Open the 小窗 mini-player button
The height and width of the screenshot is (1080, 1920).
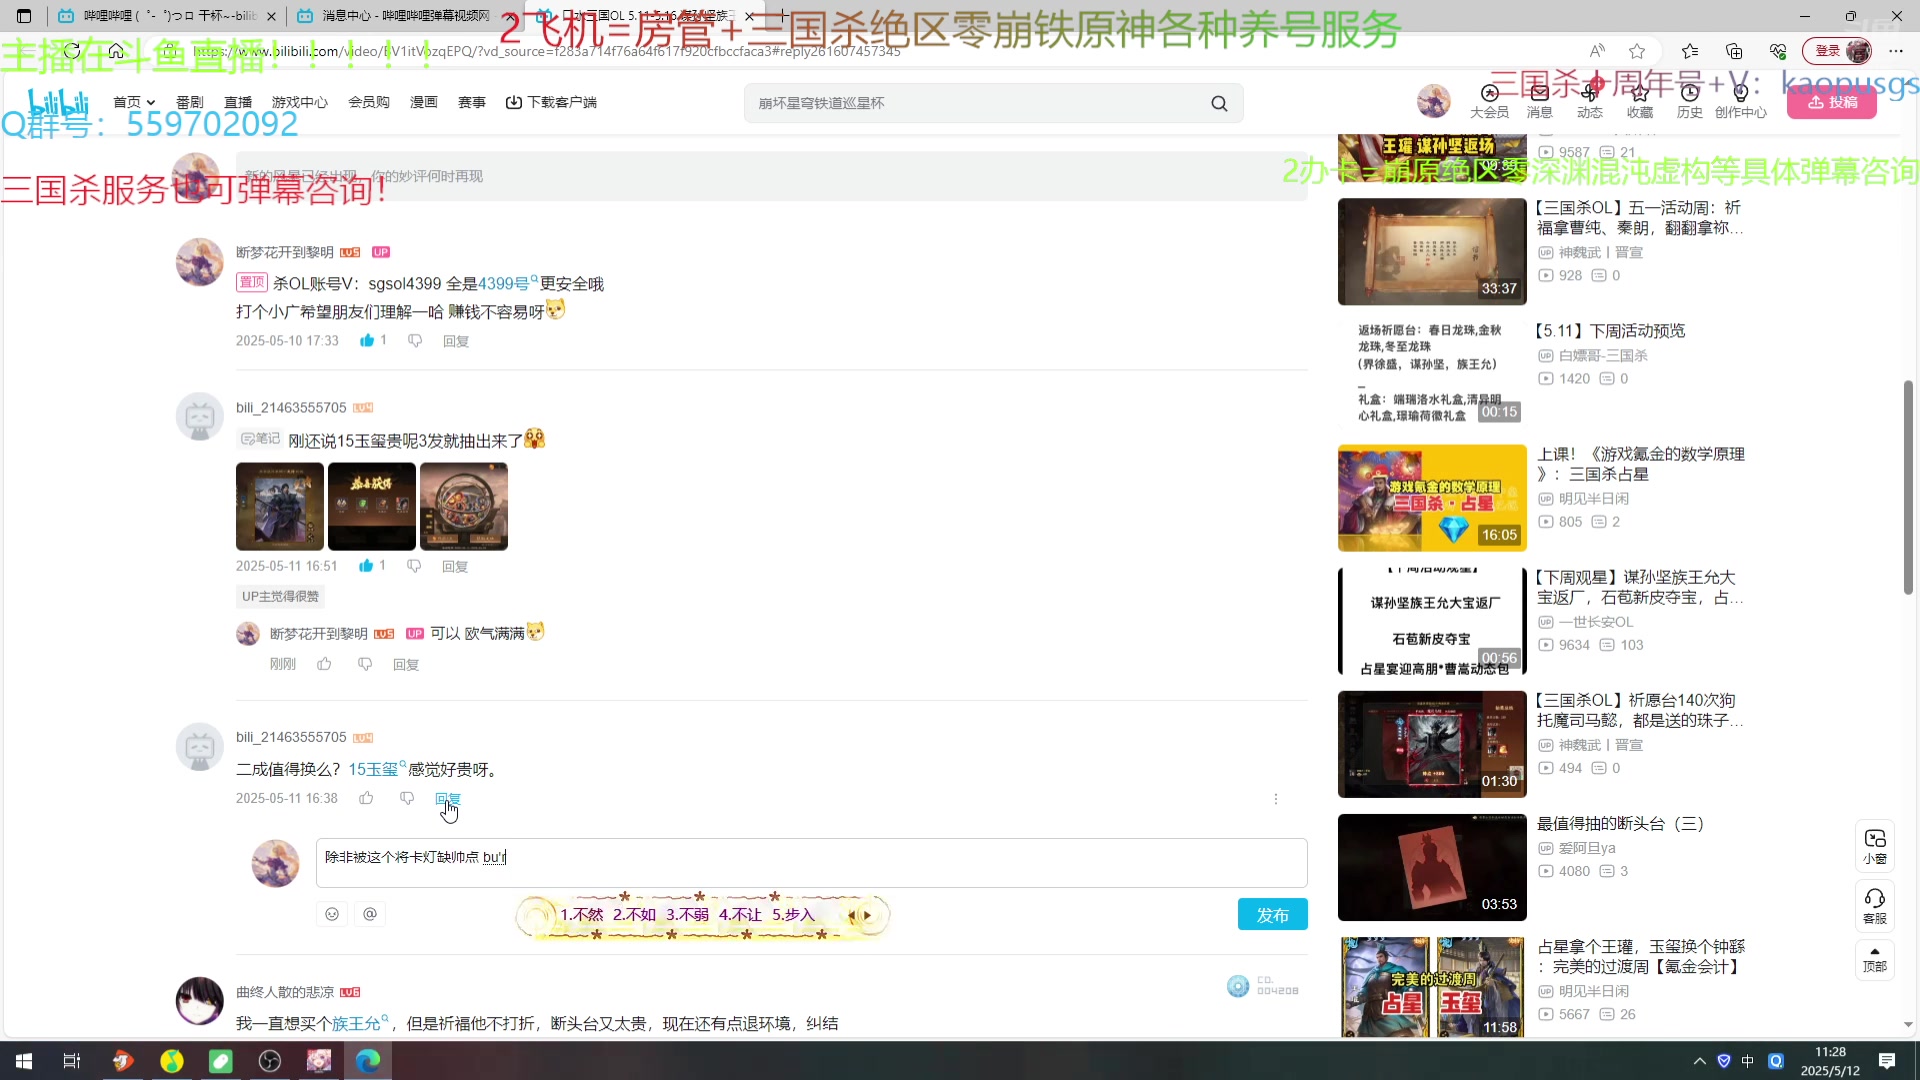click(x=1875, y=846)
